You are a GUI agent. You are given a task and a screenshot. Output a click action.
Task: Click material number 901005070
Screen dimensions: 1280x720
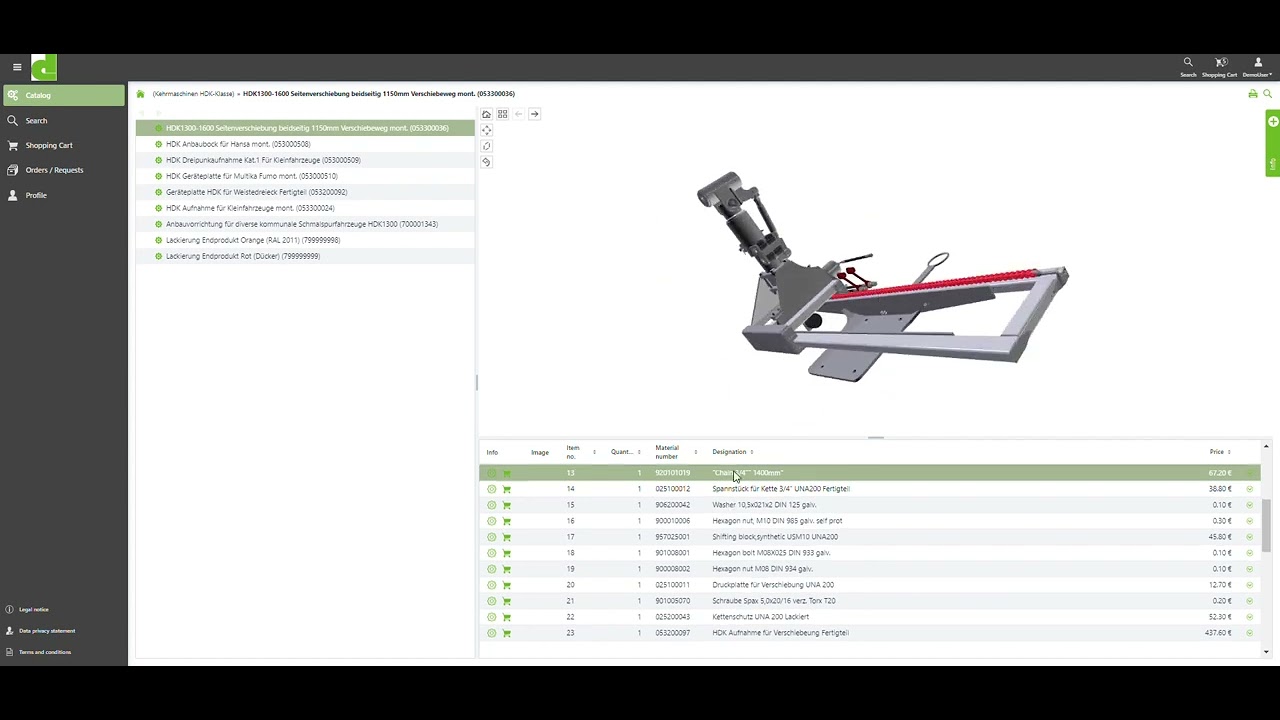click(x=672, y=601)
